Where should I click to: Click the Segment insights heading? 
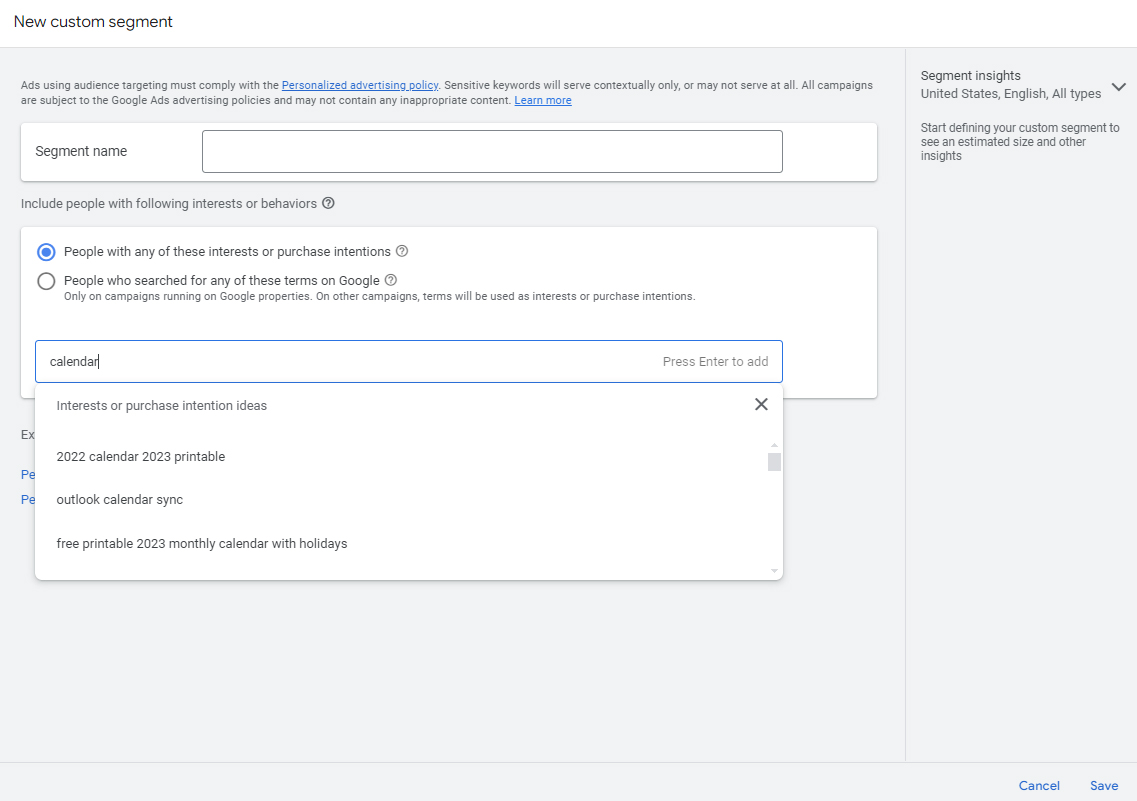click(970, 75)
